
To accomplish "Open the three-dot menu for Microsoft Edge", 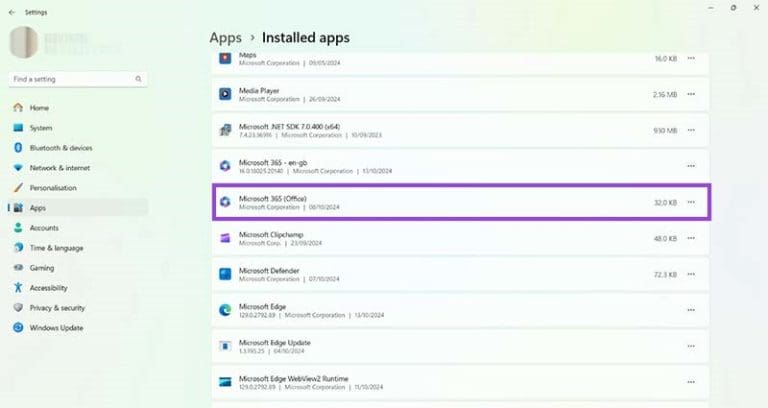I will coord(691,310).
